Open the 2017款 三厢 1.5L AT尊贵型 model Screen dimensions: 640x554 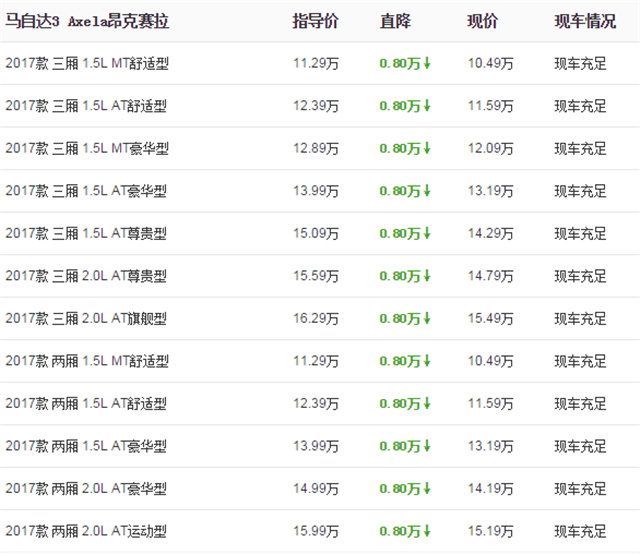click(86, 233)
